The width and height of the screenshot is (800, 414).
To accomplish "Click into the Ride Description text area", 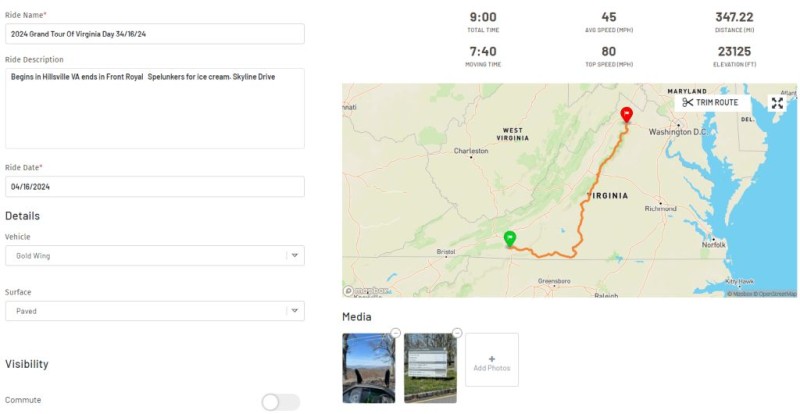I will [154, 108].
